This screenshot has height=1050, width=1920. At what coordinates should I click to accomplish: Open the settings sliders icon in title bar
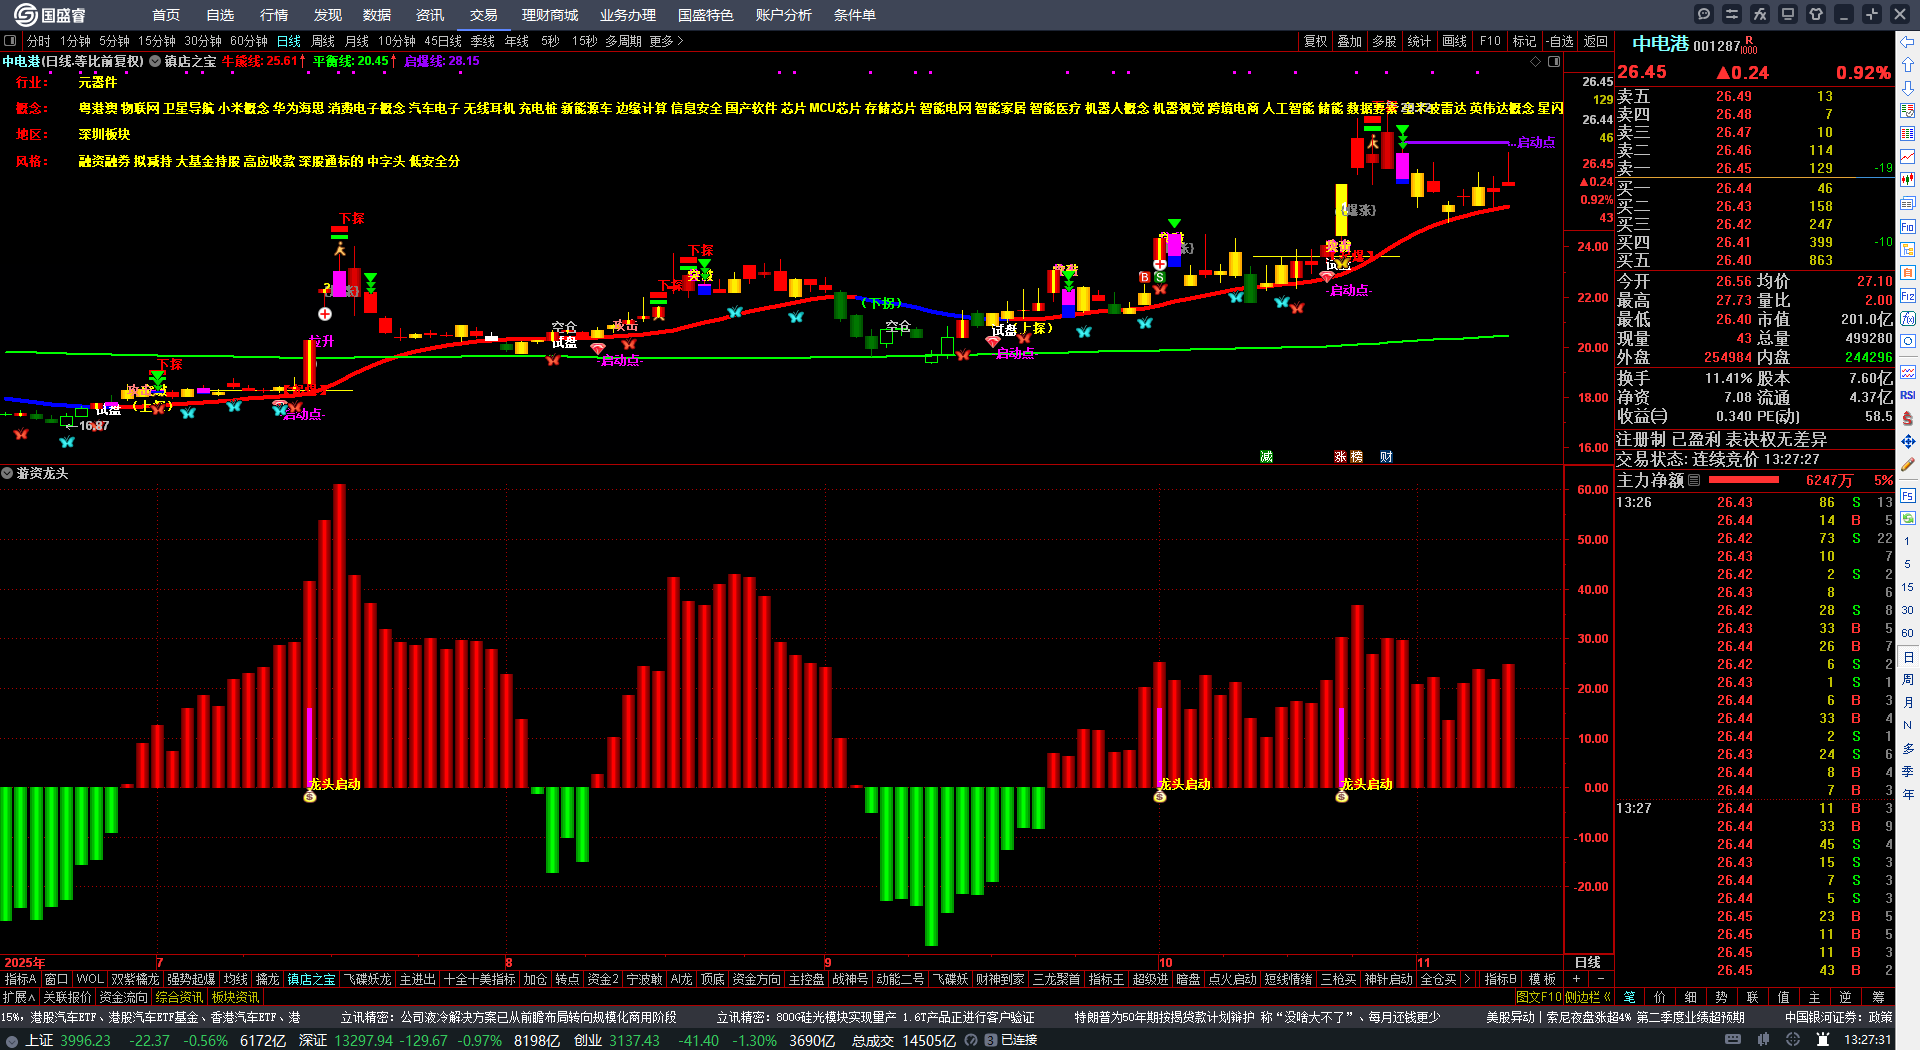click(x=1732, y=14)
